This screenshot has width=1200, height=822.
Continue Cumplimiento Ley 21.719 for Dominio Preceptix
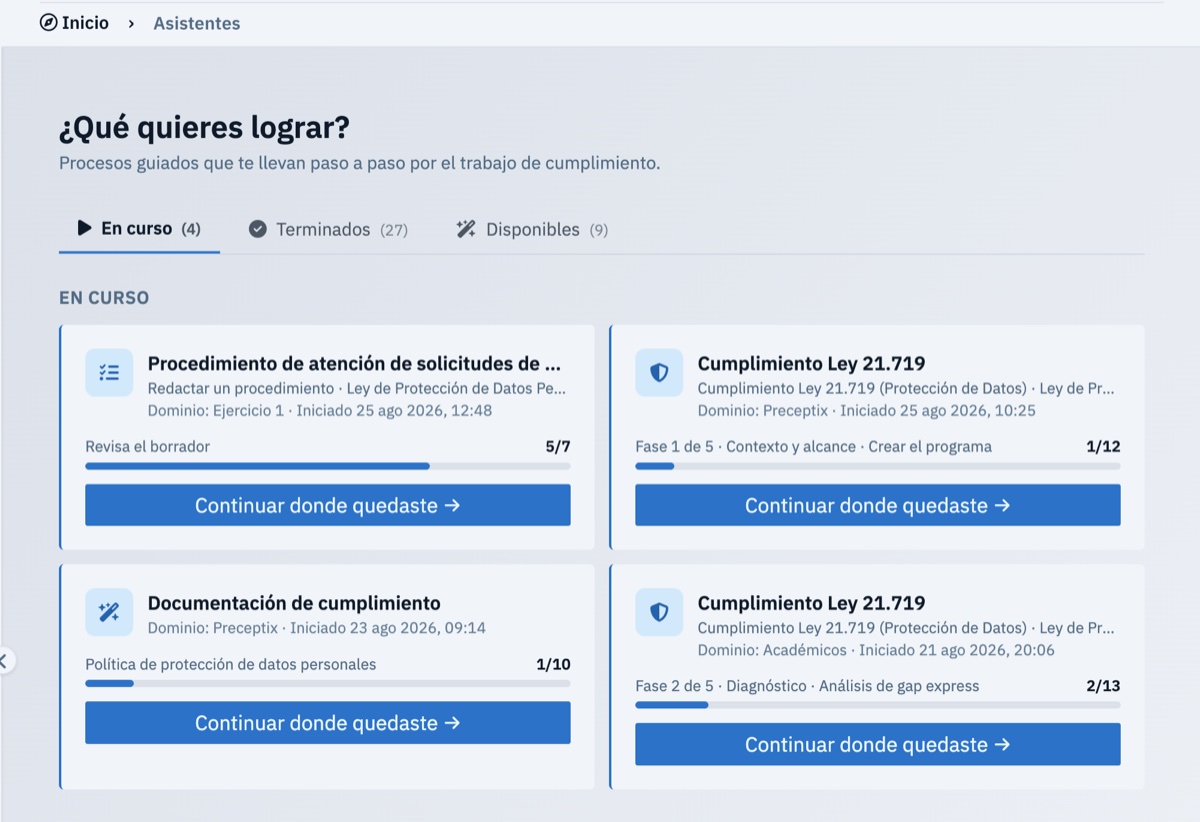pos(878,505)
